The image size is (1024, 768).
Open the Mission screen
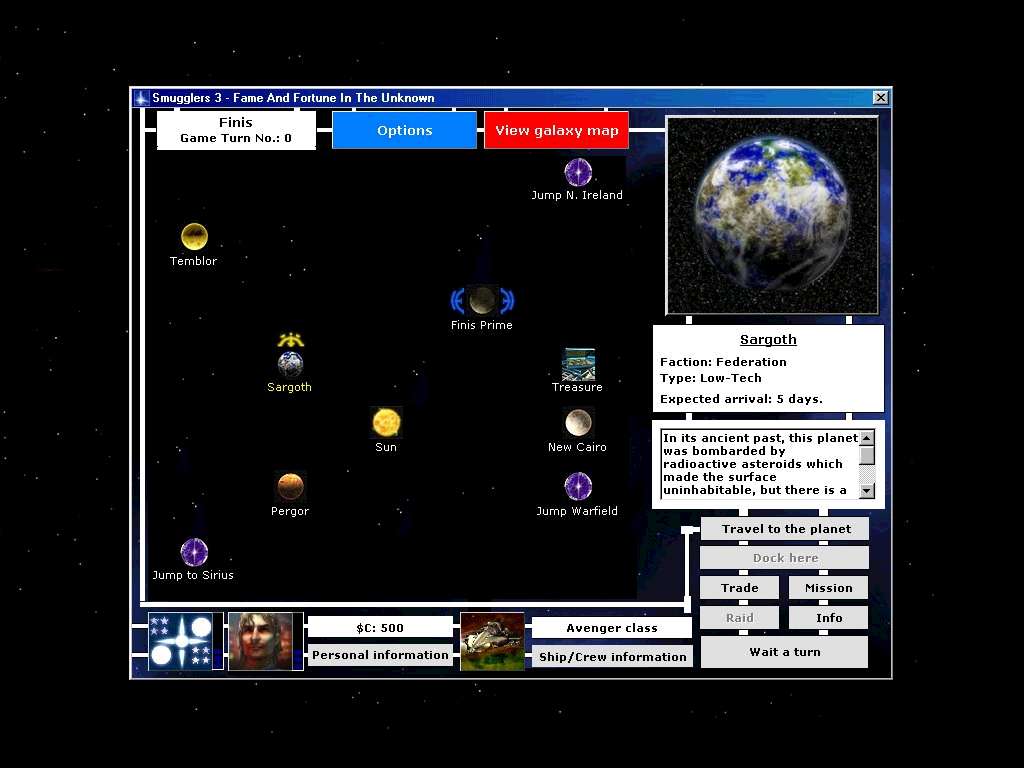click(828, 588)
